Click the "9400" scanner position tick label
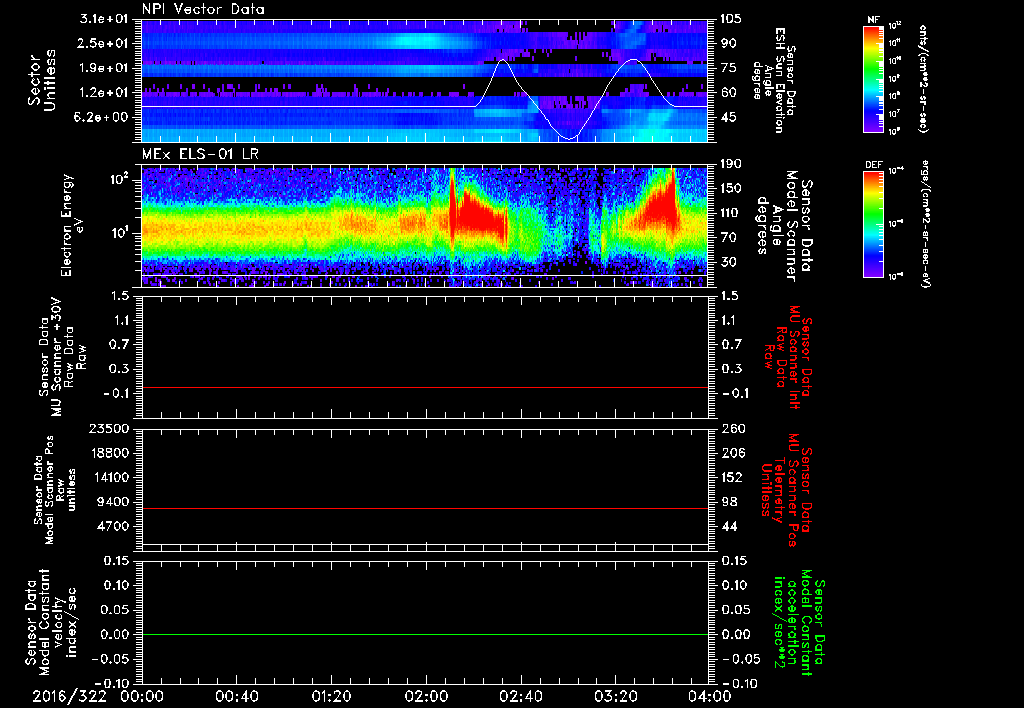 click(112, 502)
